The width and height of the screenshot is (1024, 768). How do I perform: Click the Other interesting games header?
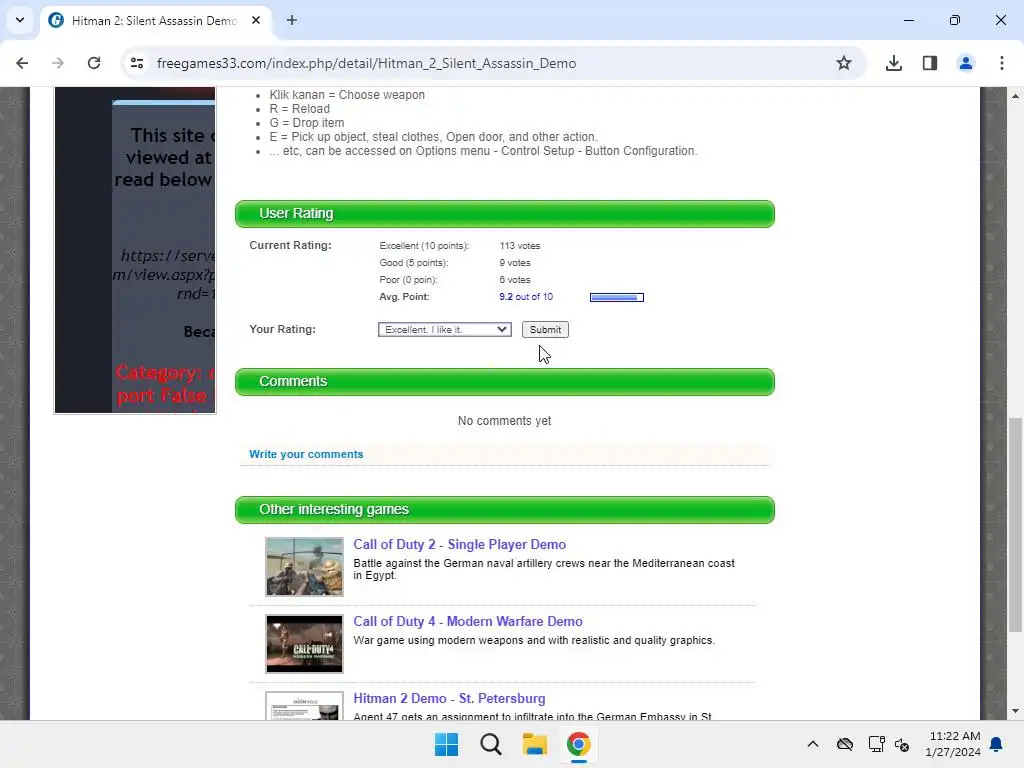(505, 510)
